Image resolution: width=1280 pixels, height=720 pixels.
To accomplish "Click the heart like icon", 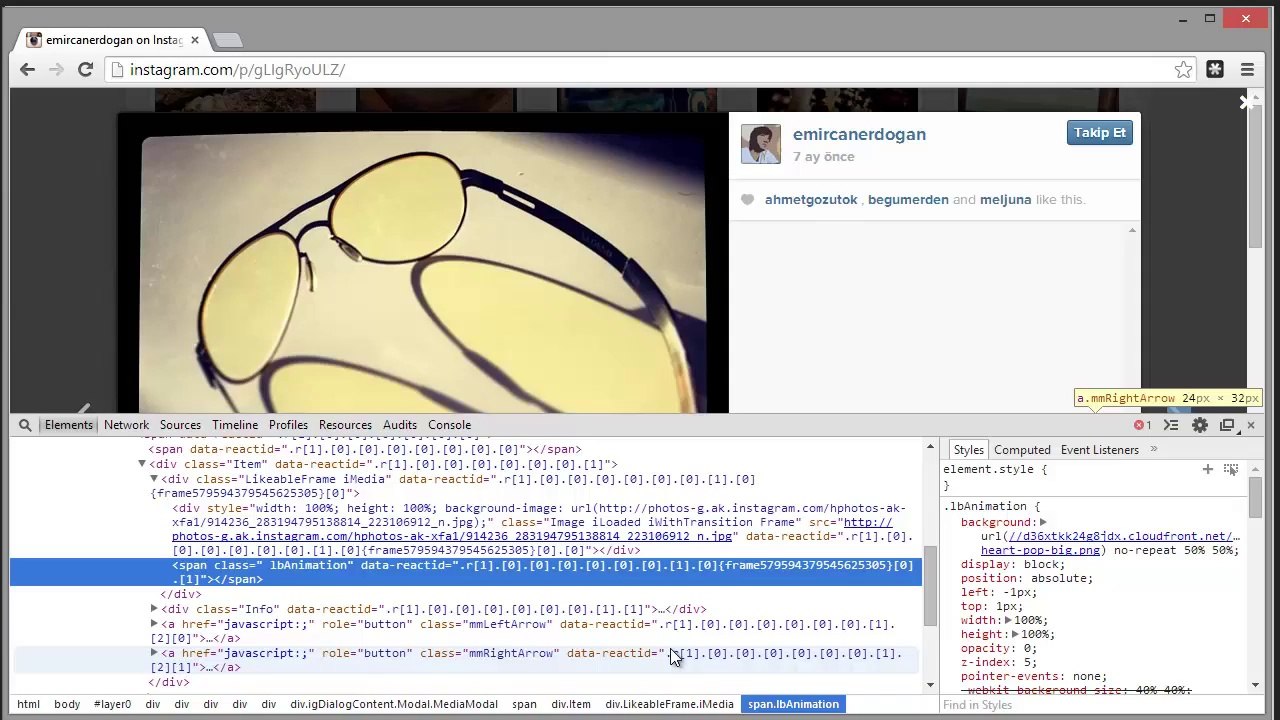I will [747, 200].
